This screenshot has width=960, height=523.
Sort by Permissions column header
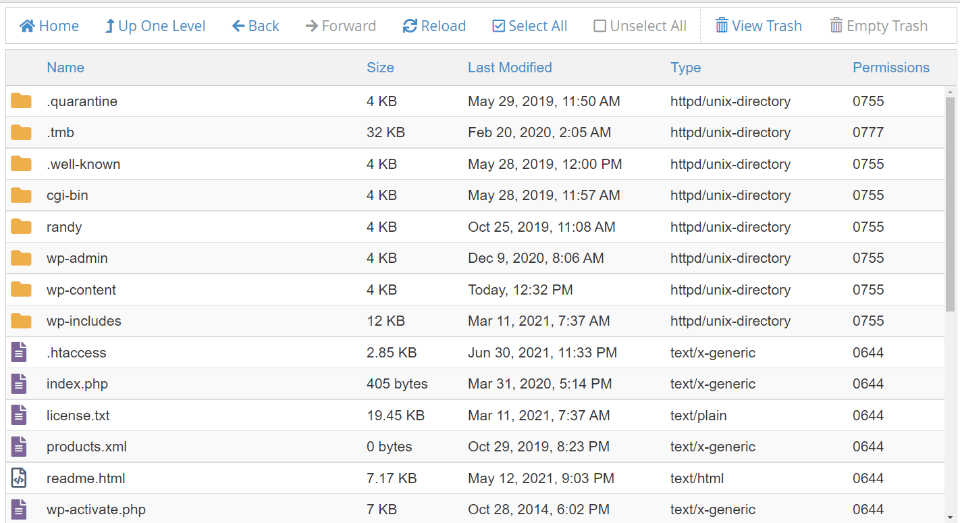(891, 67)
